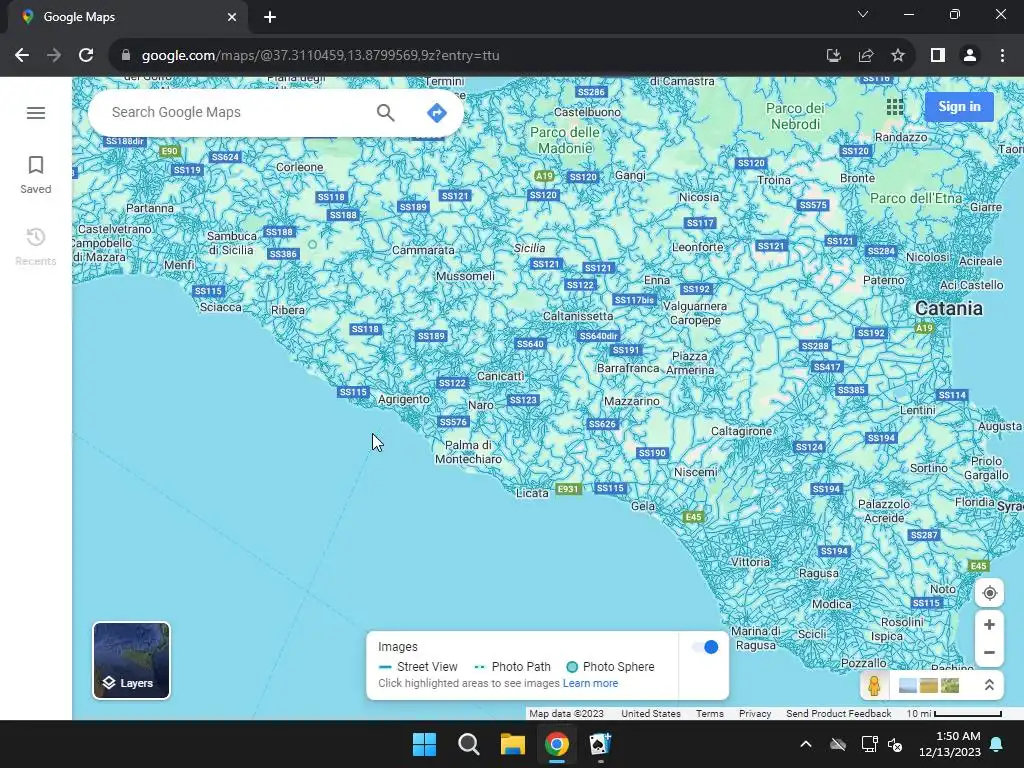The width and height of the screenshot is (1024, 768).
Task: Go back with the browser back arrow
Action: [22, 56]
